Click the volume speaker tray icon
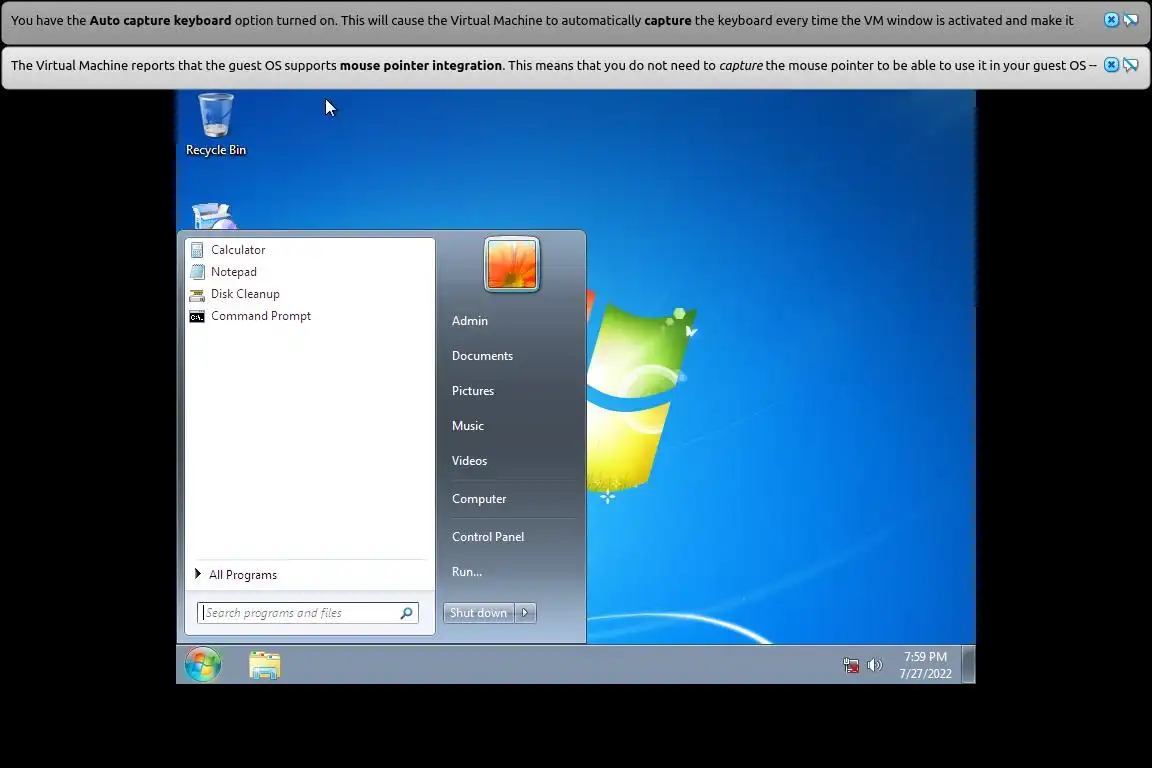The height and width of the screenshot is (768, 1152). click(x=874, y=665)
